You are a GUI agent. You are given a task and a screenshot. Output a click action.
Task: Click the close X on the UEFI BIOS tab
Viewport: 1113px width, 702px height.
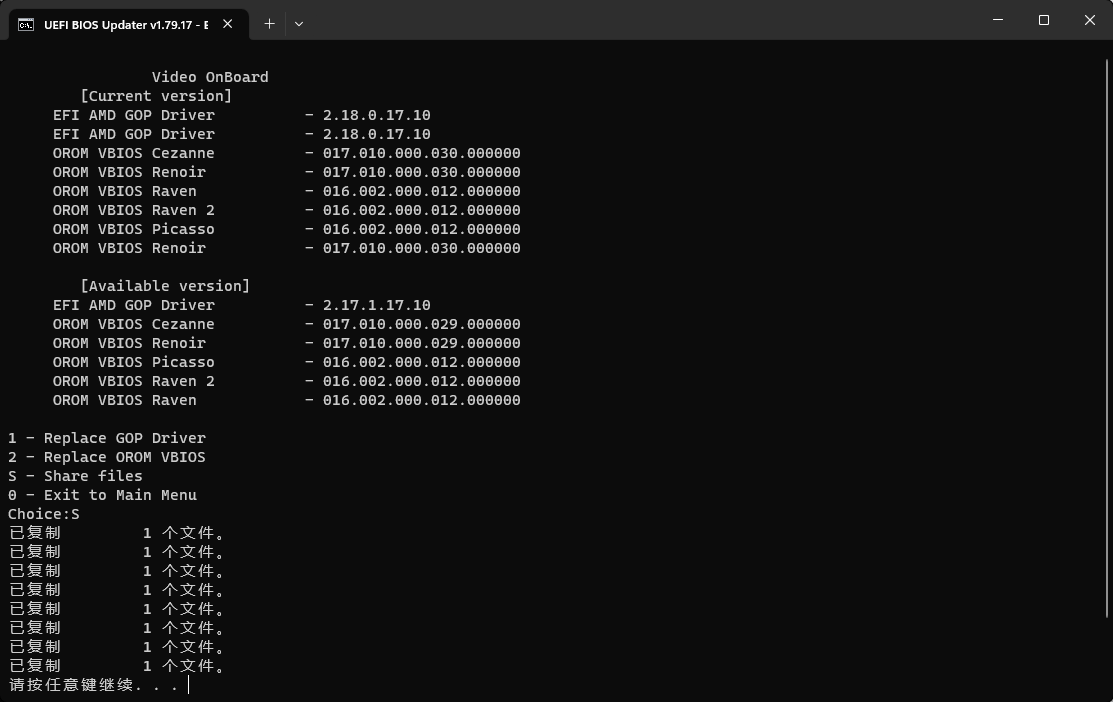click(x=226, y=23)
